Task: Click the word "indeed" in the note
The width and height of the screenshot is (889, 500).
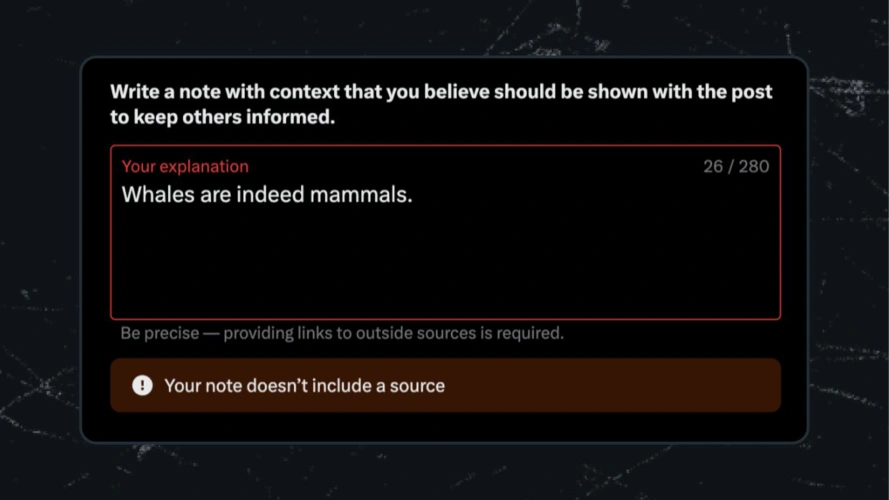Action: tap(269, 195)
